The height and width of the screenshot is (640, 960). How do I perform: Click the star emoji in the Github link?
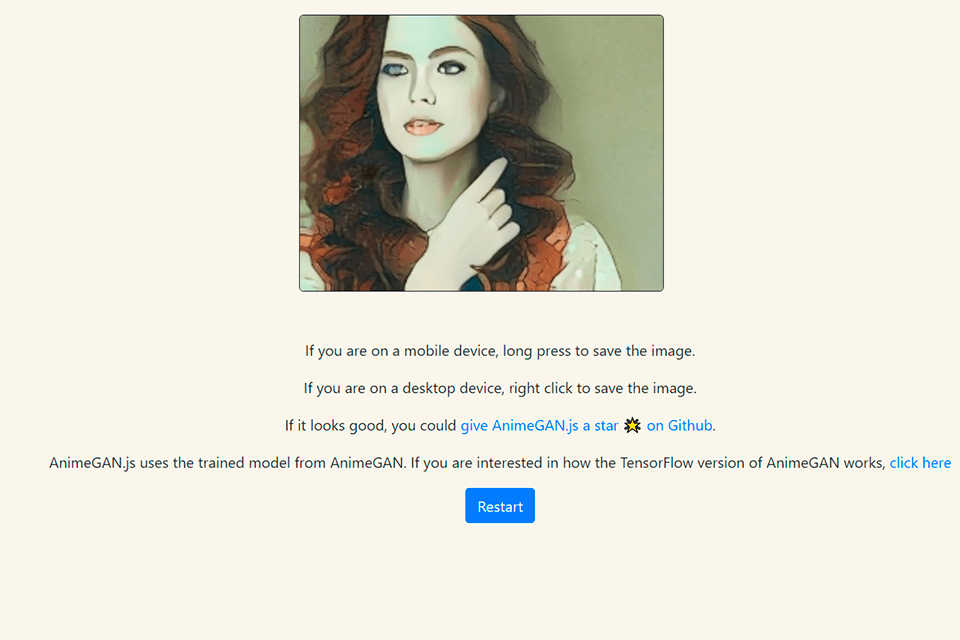[632, 426]
